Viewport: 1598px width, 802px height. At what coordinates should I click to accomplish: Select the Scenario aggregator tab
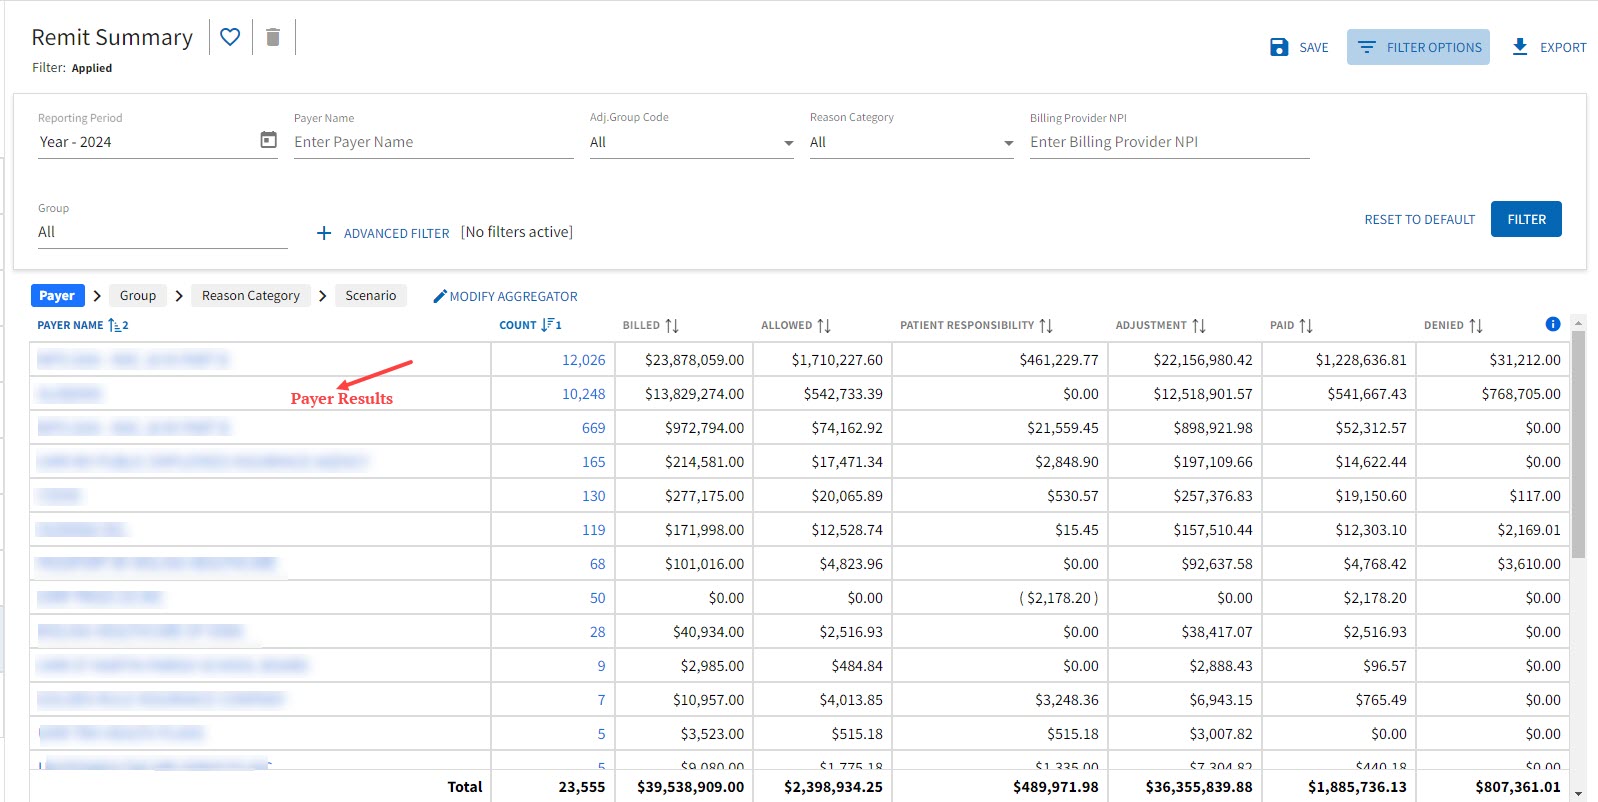click(x=370, y=296)
